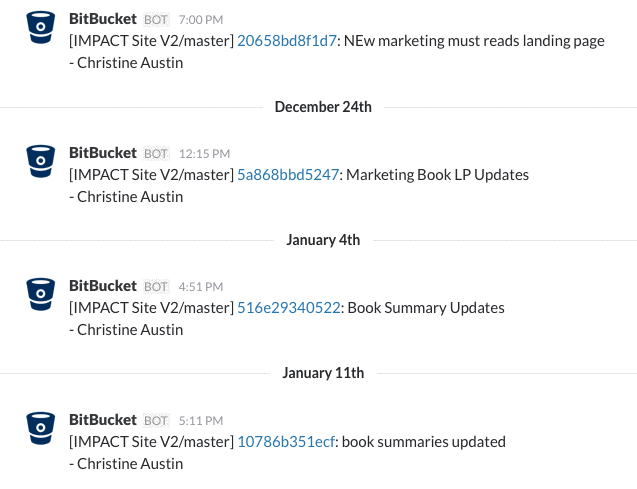Viewport: 637px width, 489px height.
Task: Select the BitBucket avatar on the 4:51 PM message
Action: pyautogui.click(x=41, y=294)
